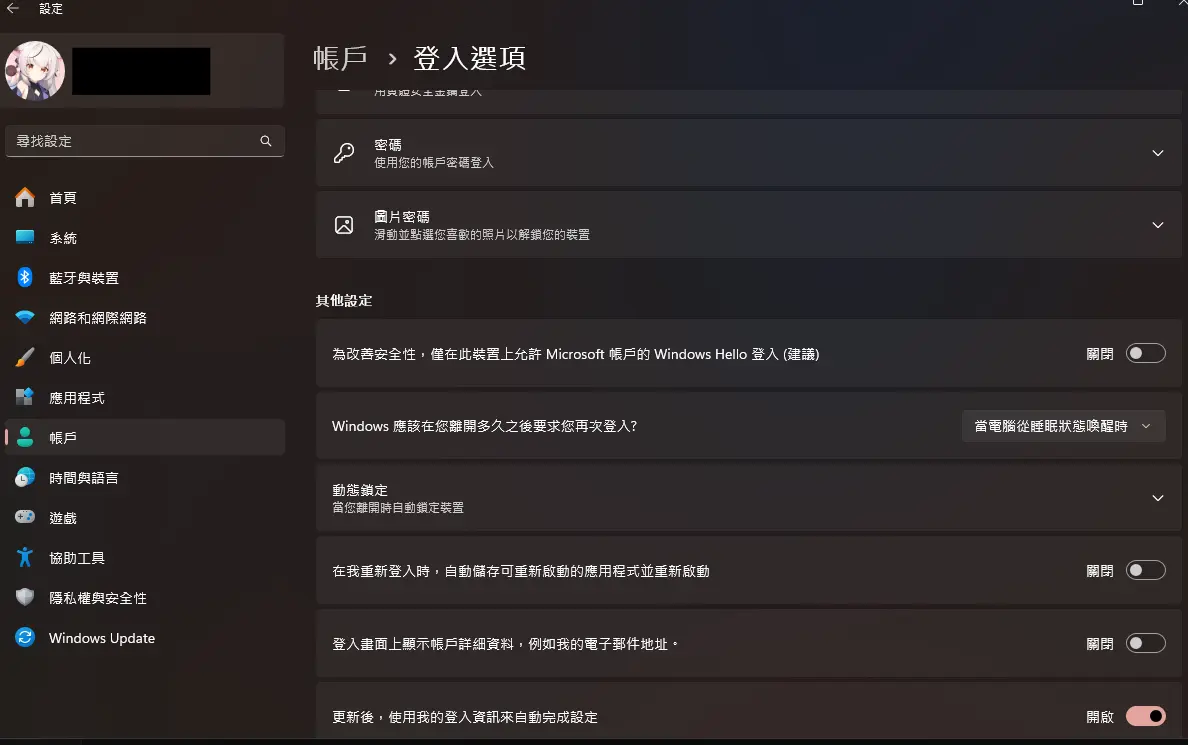Screen dimensions: 1188x745
Task: Open System (系統) via its monitor icon
Action: coord(26,238)
